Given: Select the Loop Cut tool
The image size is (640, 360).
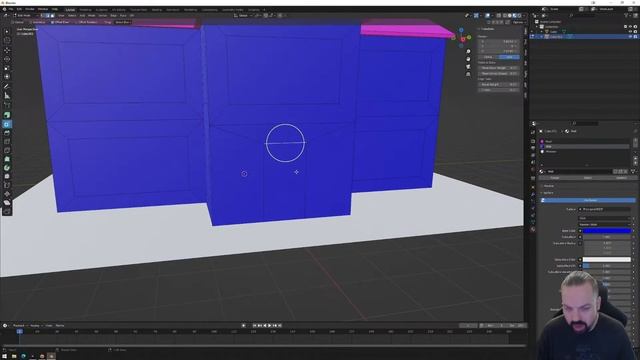Looking at the screenshot, I should (7, 142).
